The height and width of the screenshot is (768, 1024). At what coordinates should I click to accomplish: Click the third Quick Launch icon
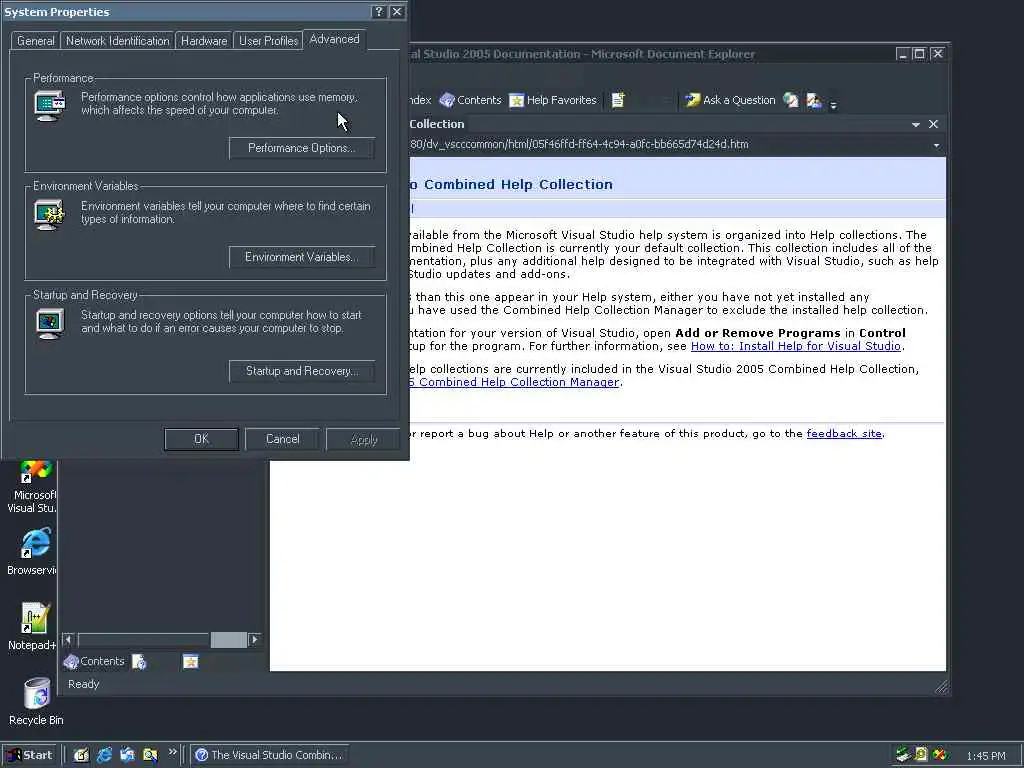pos(127,755)
